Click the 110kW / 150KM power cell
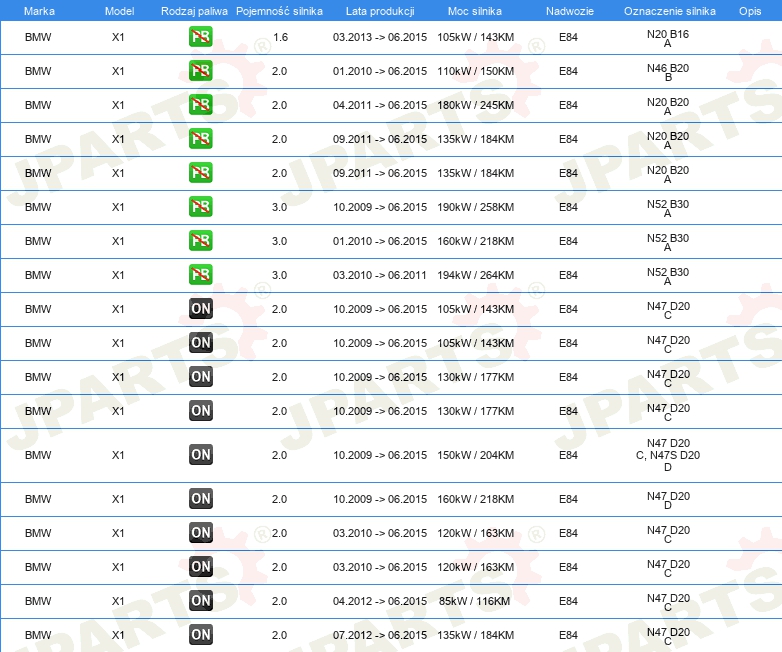The image size is (782, 652). (x=475, y=71)
